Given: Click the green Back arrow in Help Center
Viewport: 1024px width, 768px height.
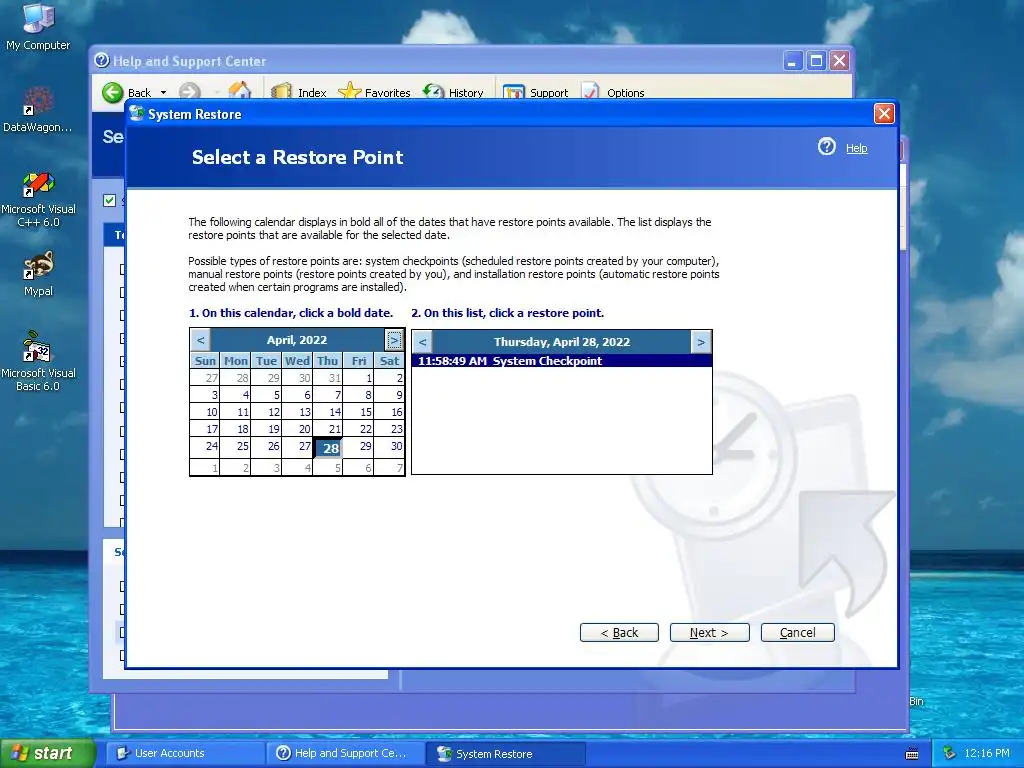Looking at the screenshot, I should coord(113,92).
